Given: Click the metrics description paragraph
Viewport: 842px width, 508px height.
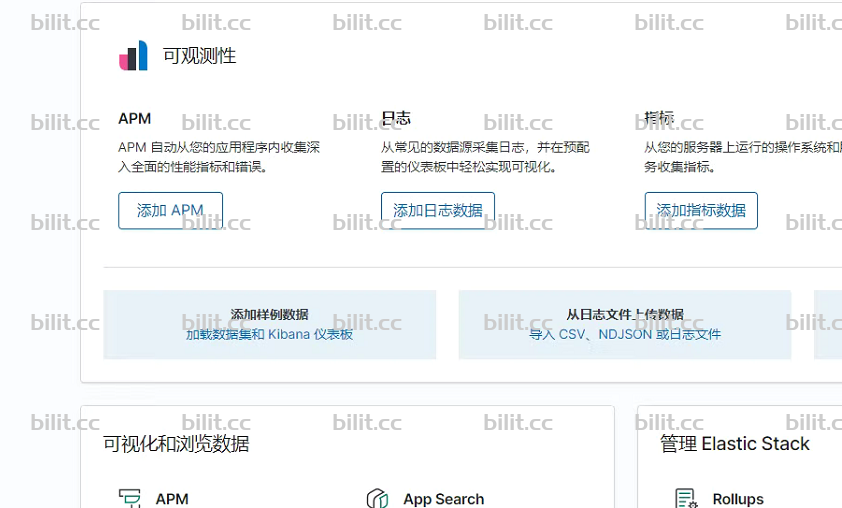Looking at the screenshot, I should coord(743,157).
